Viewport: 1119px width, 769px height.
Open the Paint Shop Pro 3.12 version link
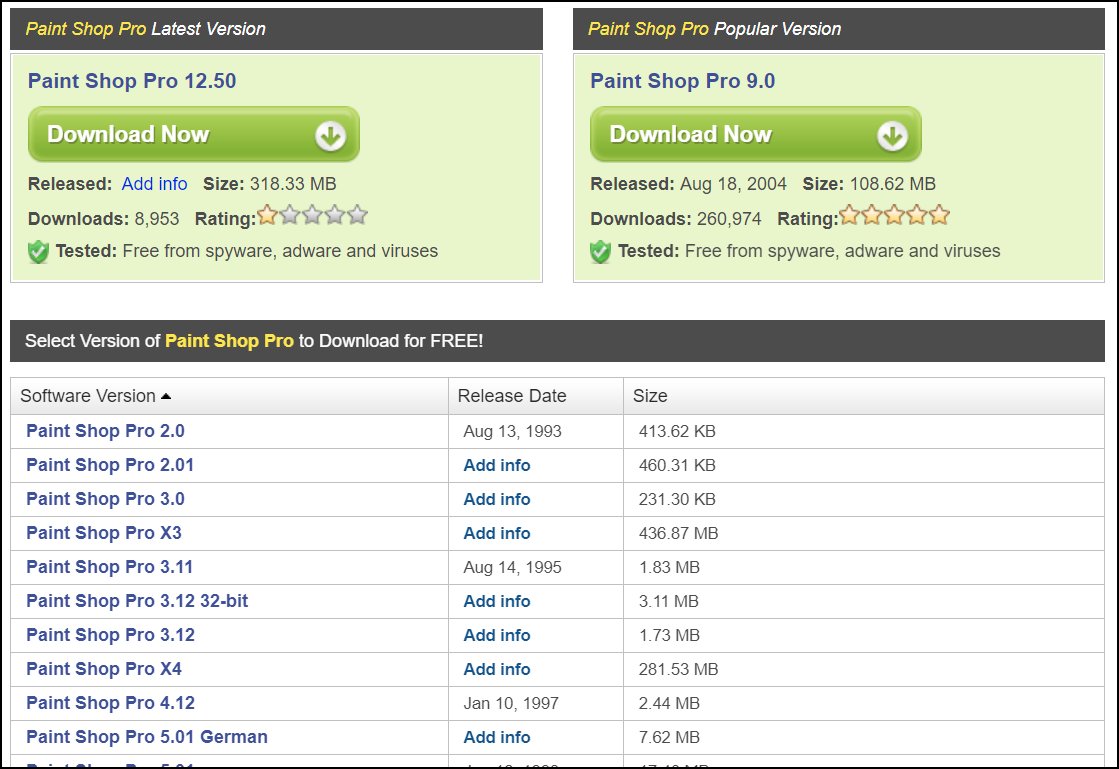tap(111, 635)
